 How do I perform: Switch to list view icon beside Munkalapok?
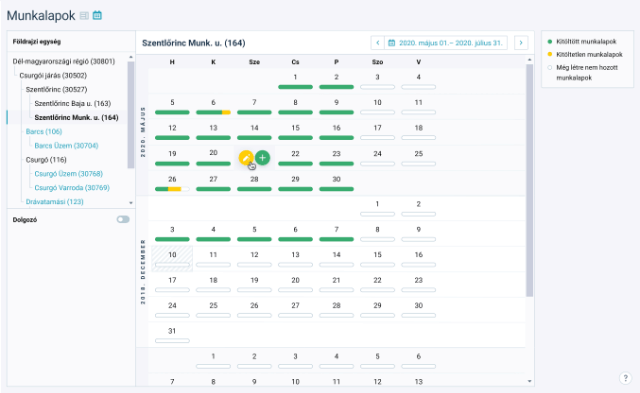[84, 16]
